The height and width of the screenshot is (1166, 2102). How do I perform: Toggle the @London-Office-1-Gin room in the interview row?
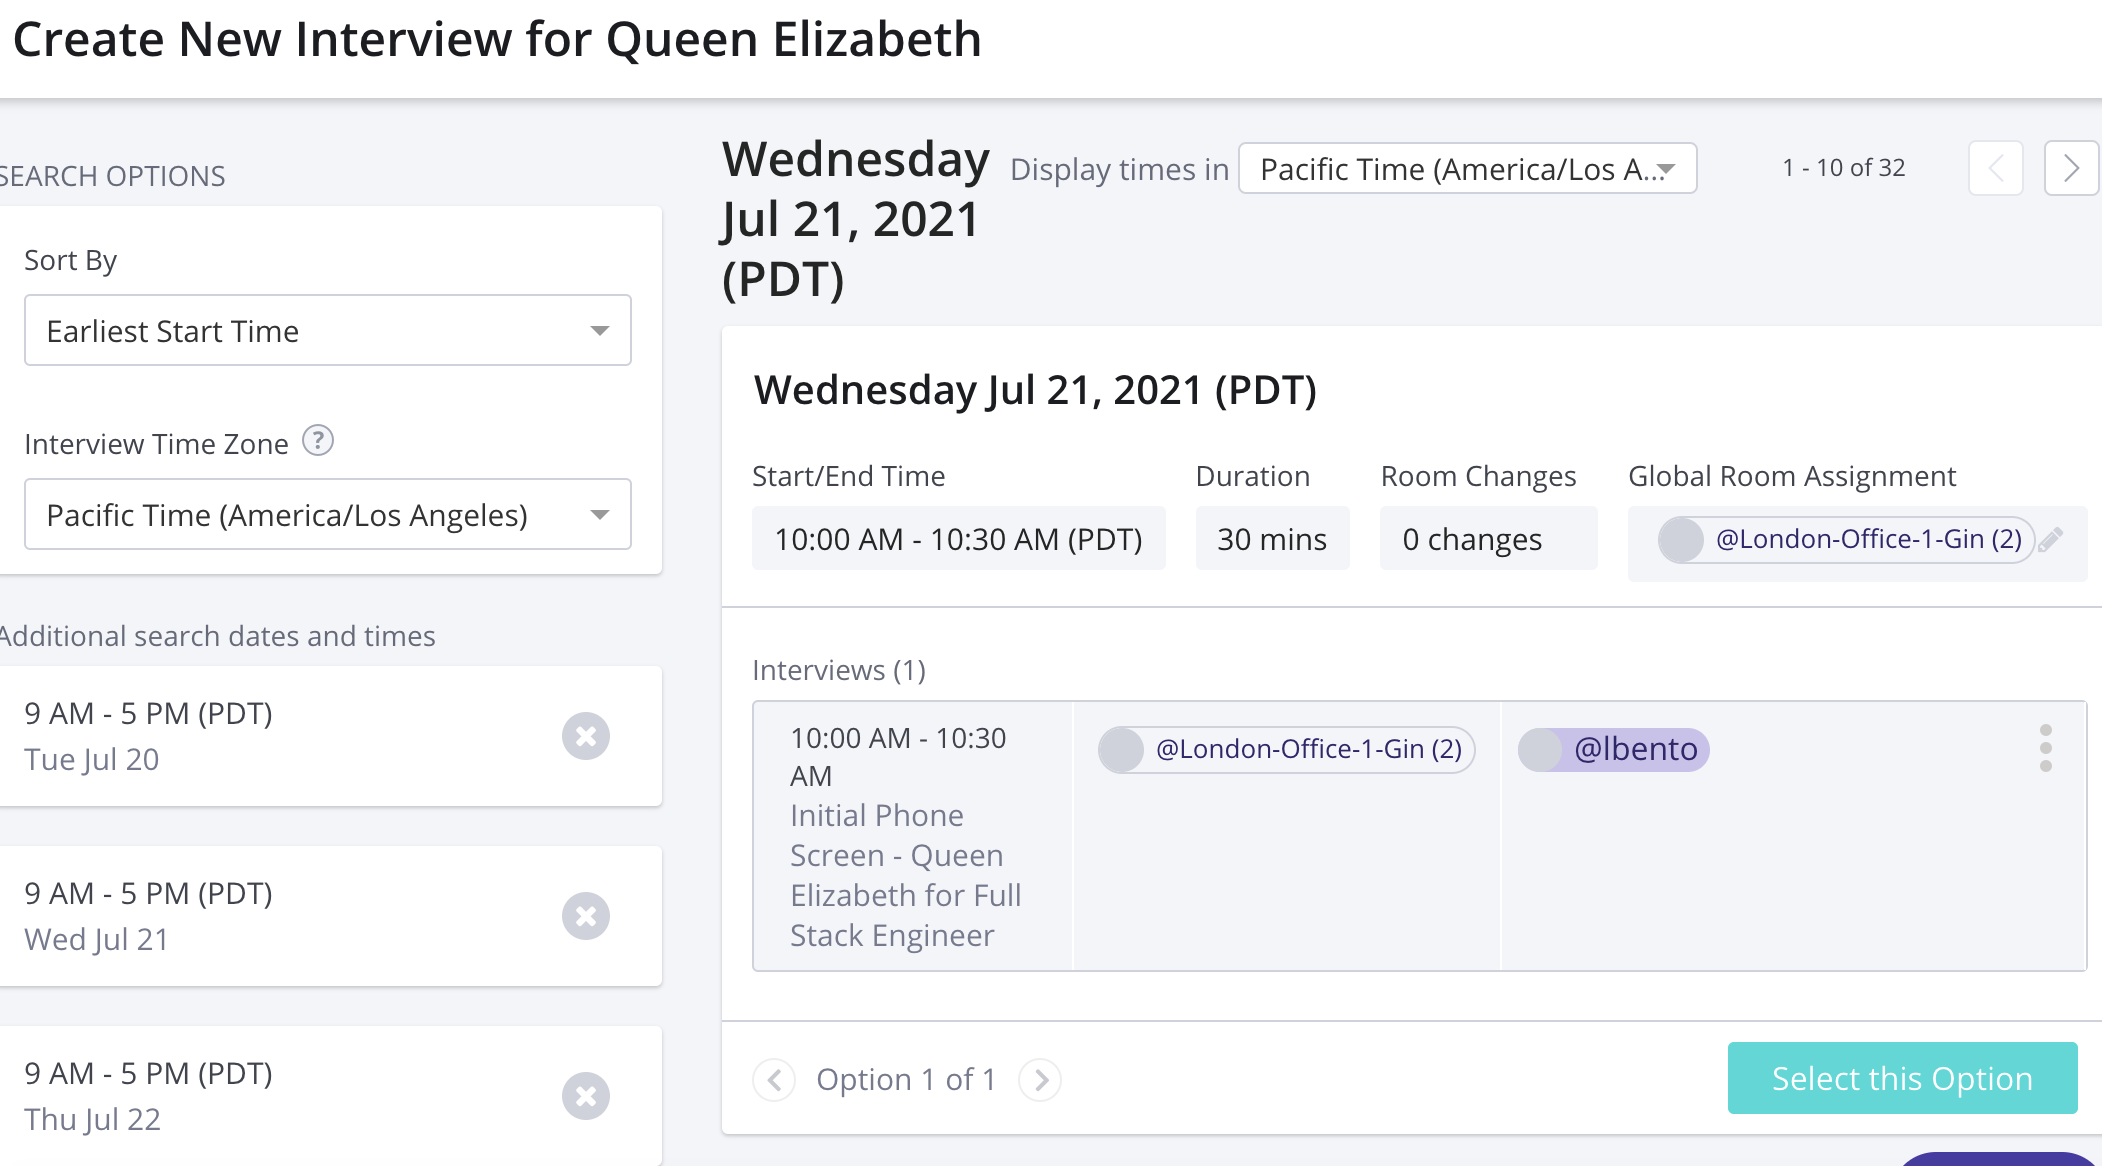point(1286,748)
